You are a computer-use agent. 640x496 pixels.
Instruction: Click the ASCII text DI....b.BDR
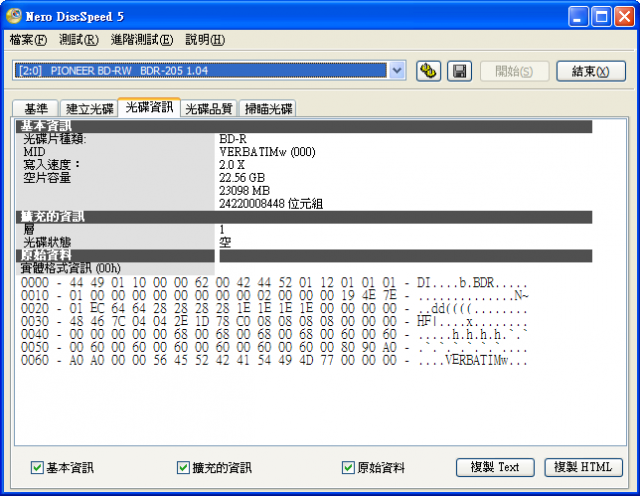(456, 282)
